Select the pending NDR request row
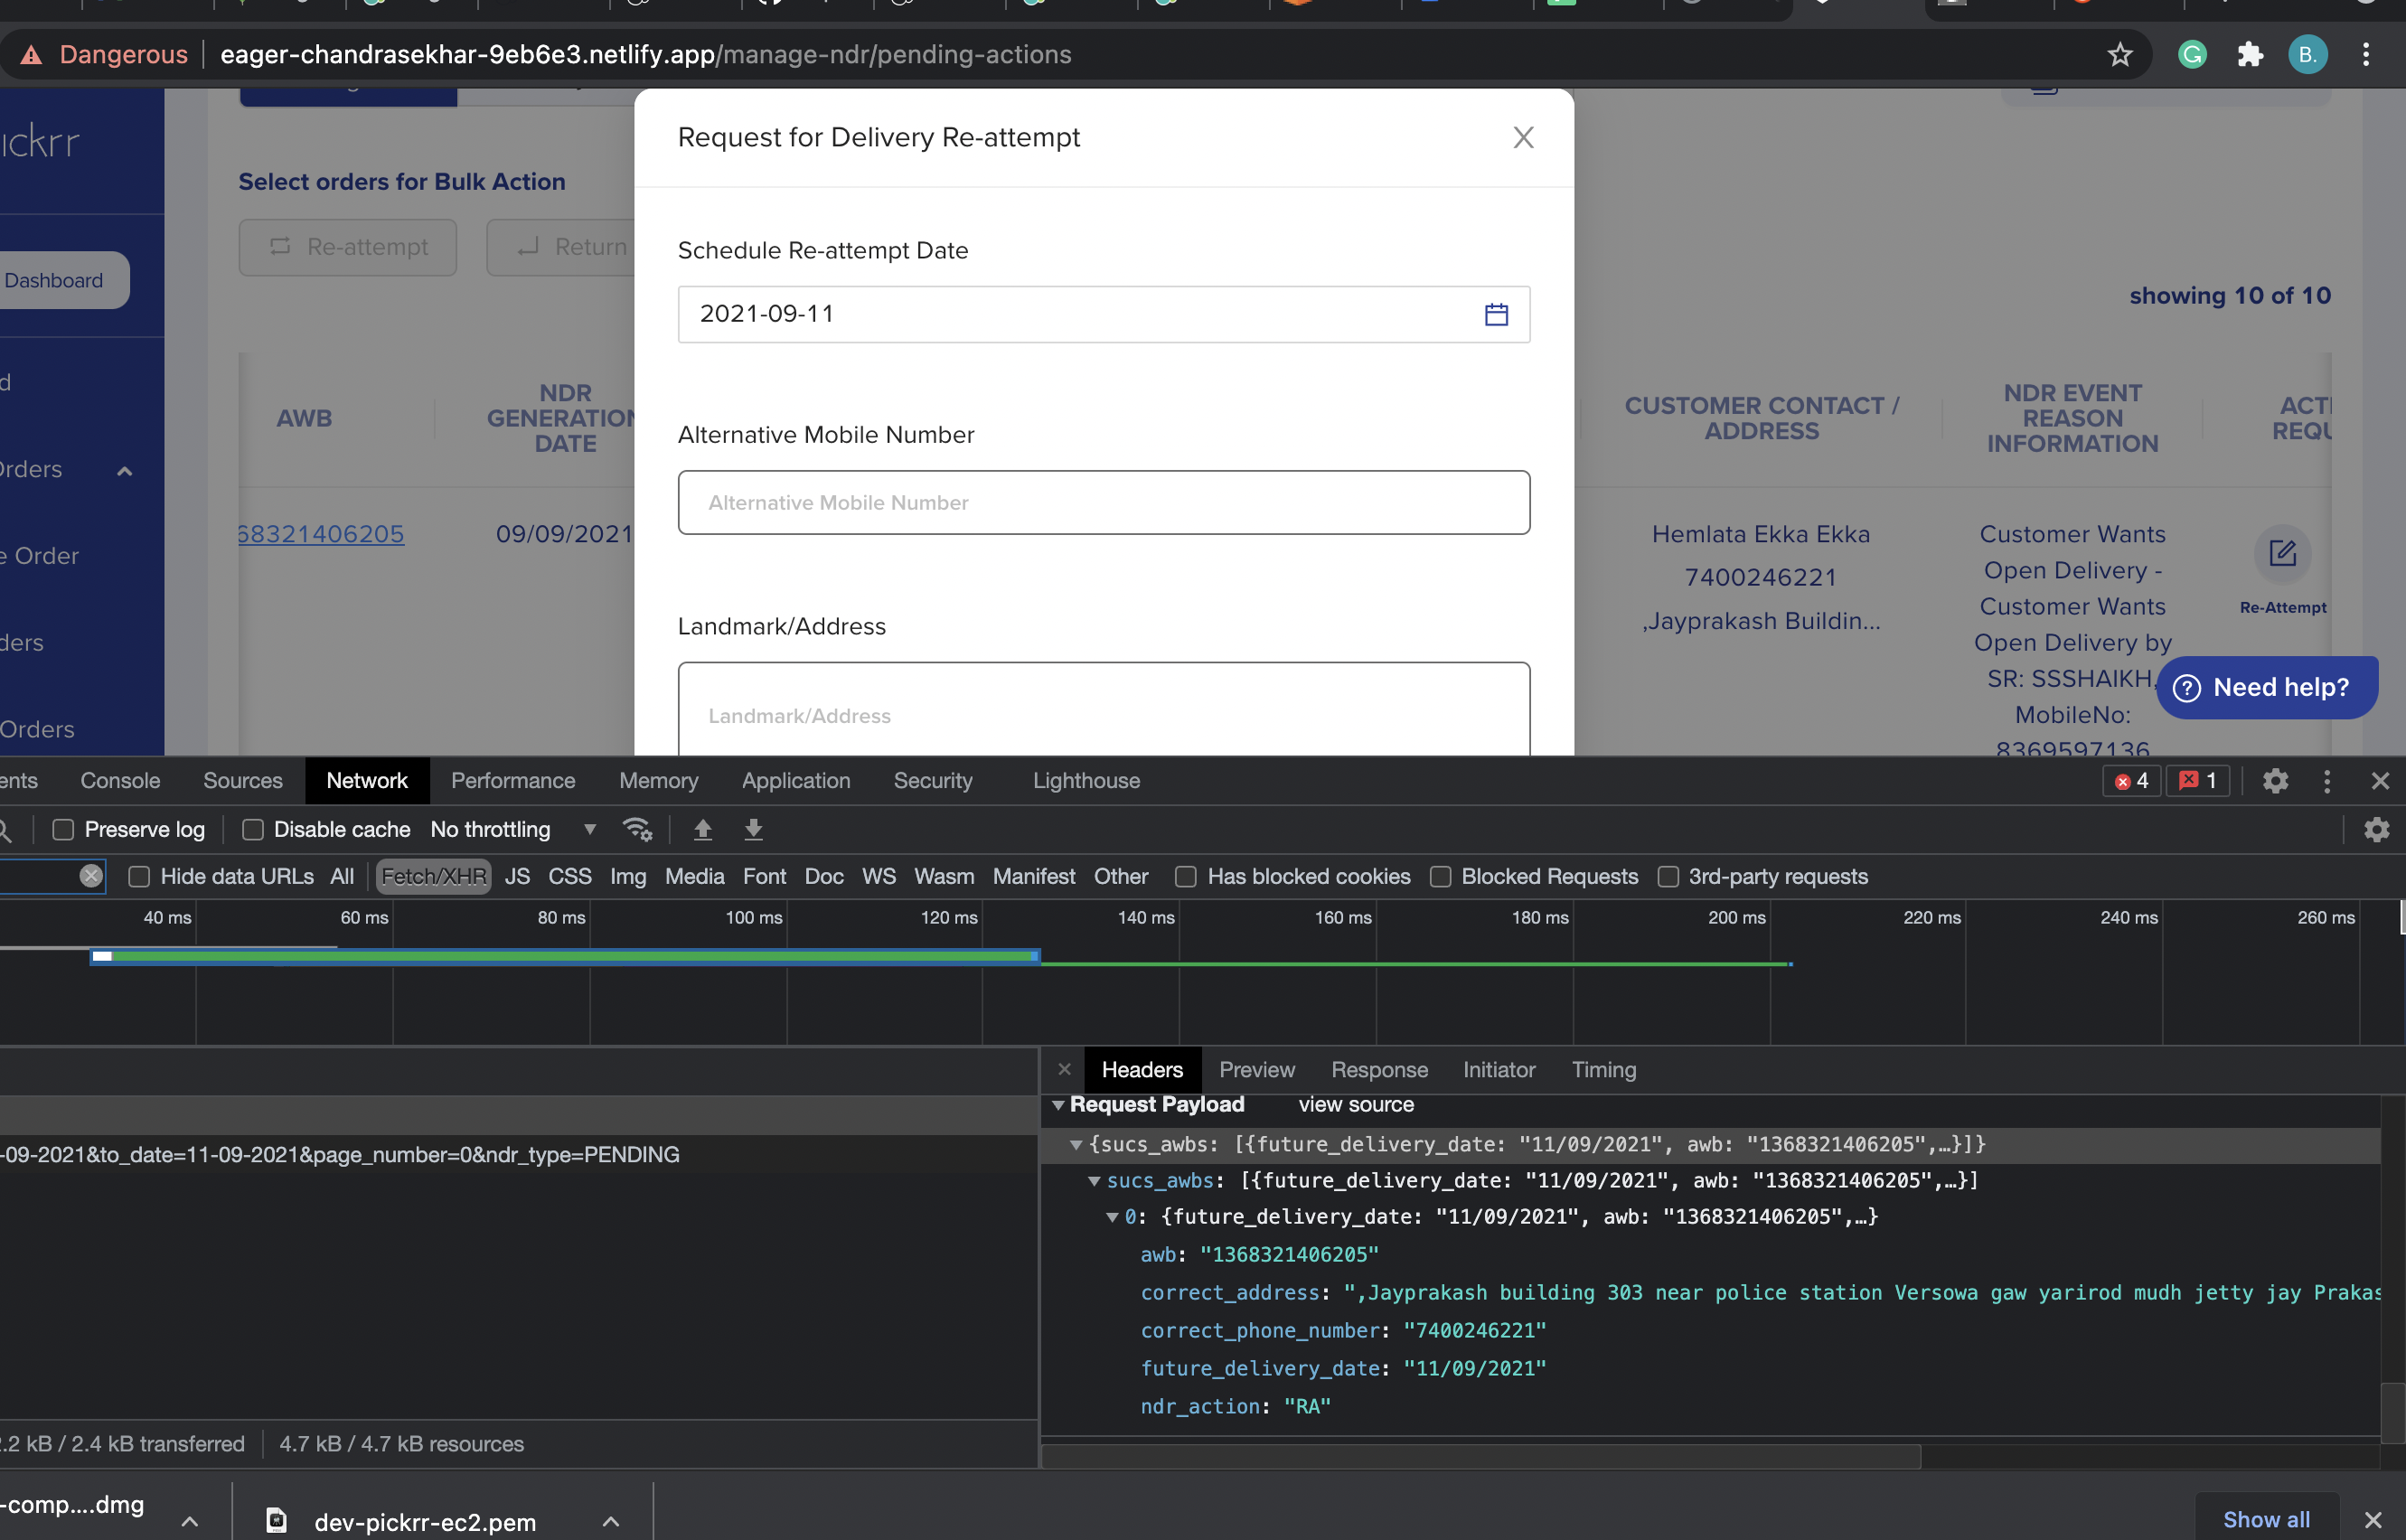The image size is (2406, 1540). pos(519,1154)
